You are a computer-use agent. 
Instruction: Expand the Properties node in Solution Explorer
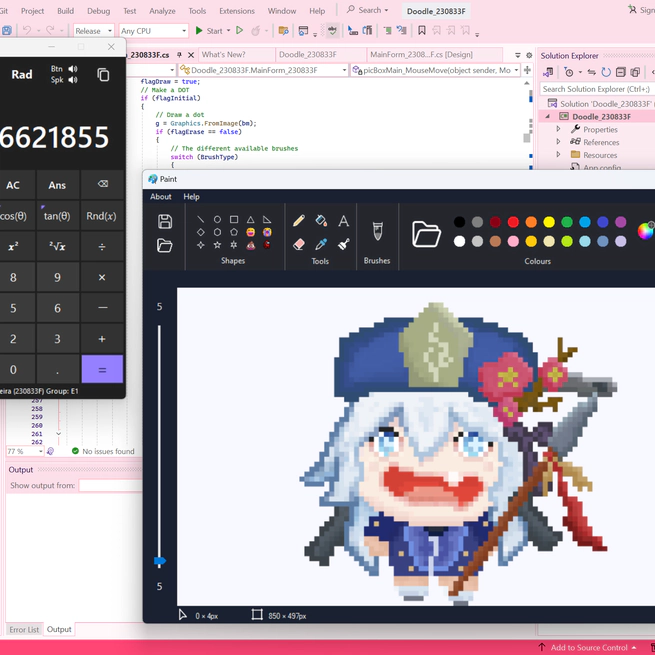tap(559, 129)
